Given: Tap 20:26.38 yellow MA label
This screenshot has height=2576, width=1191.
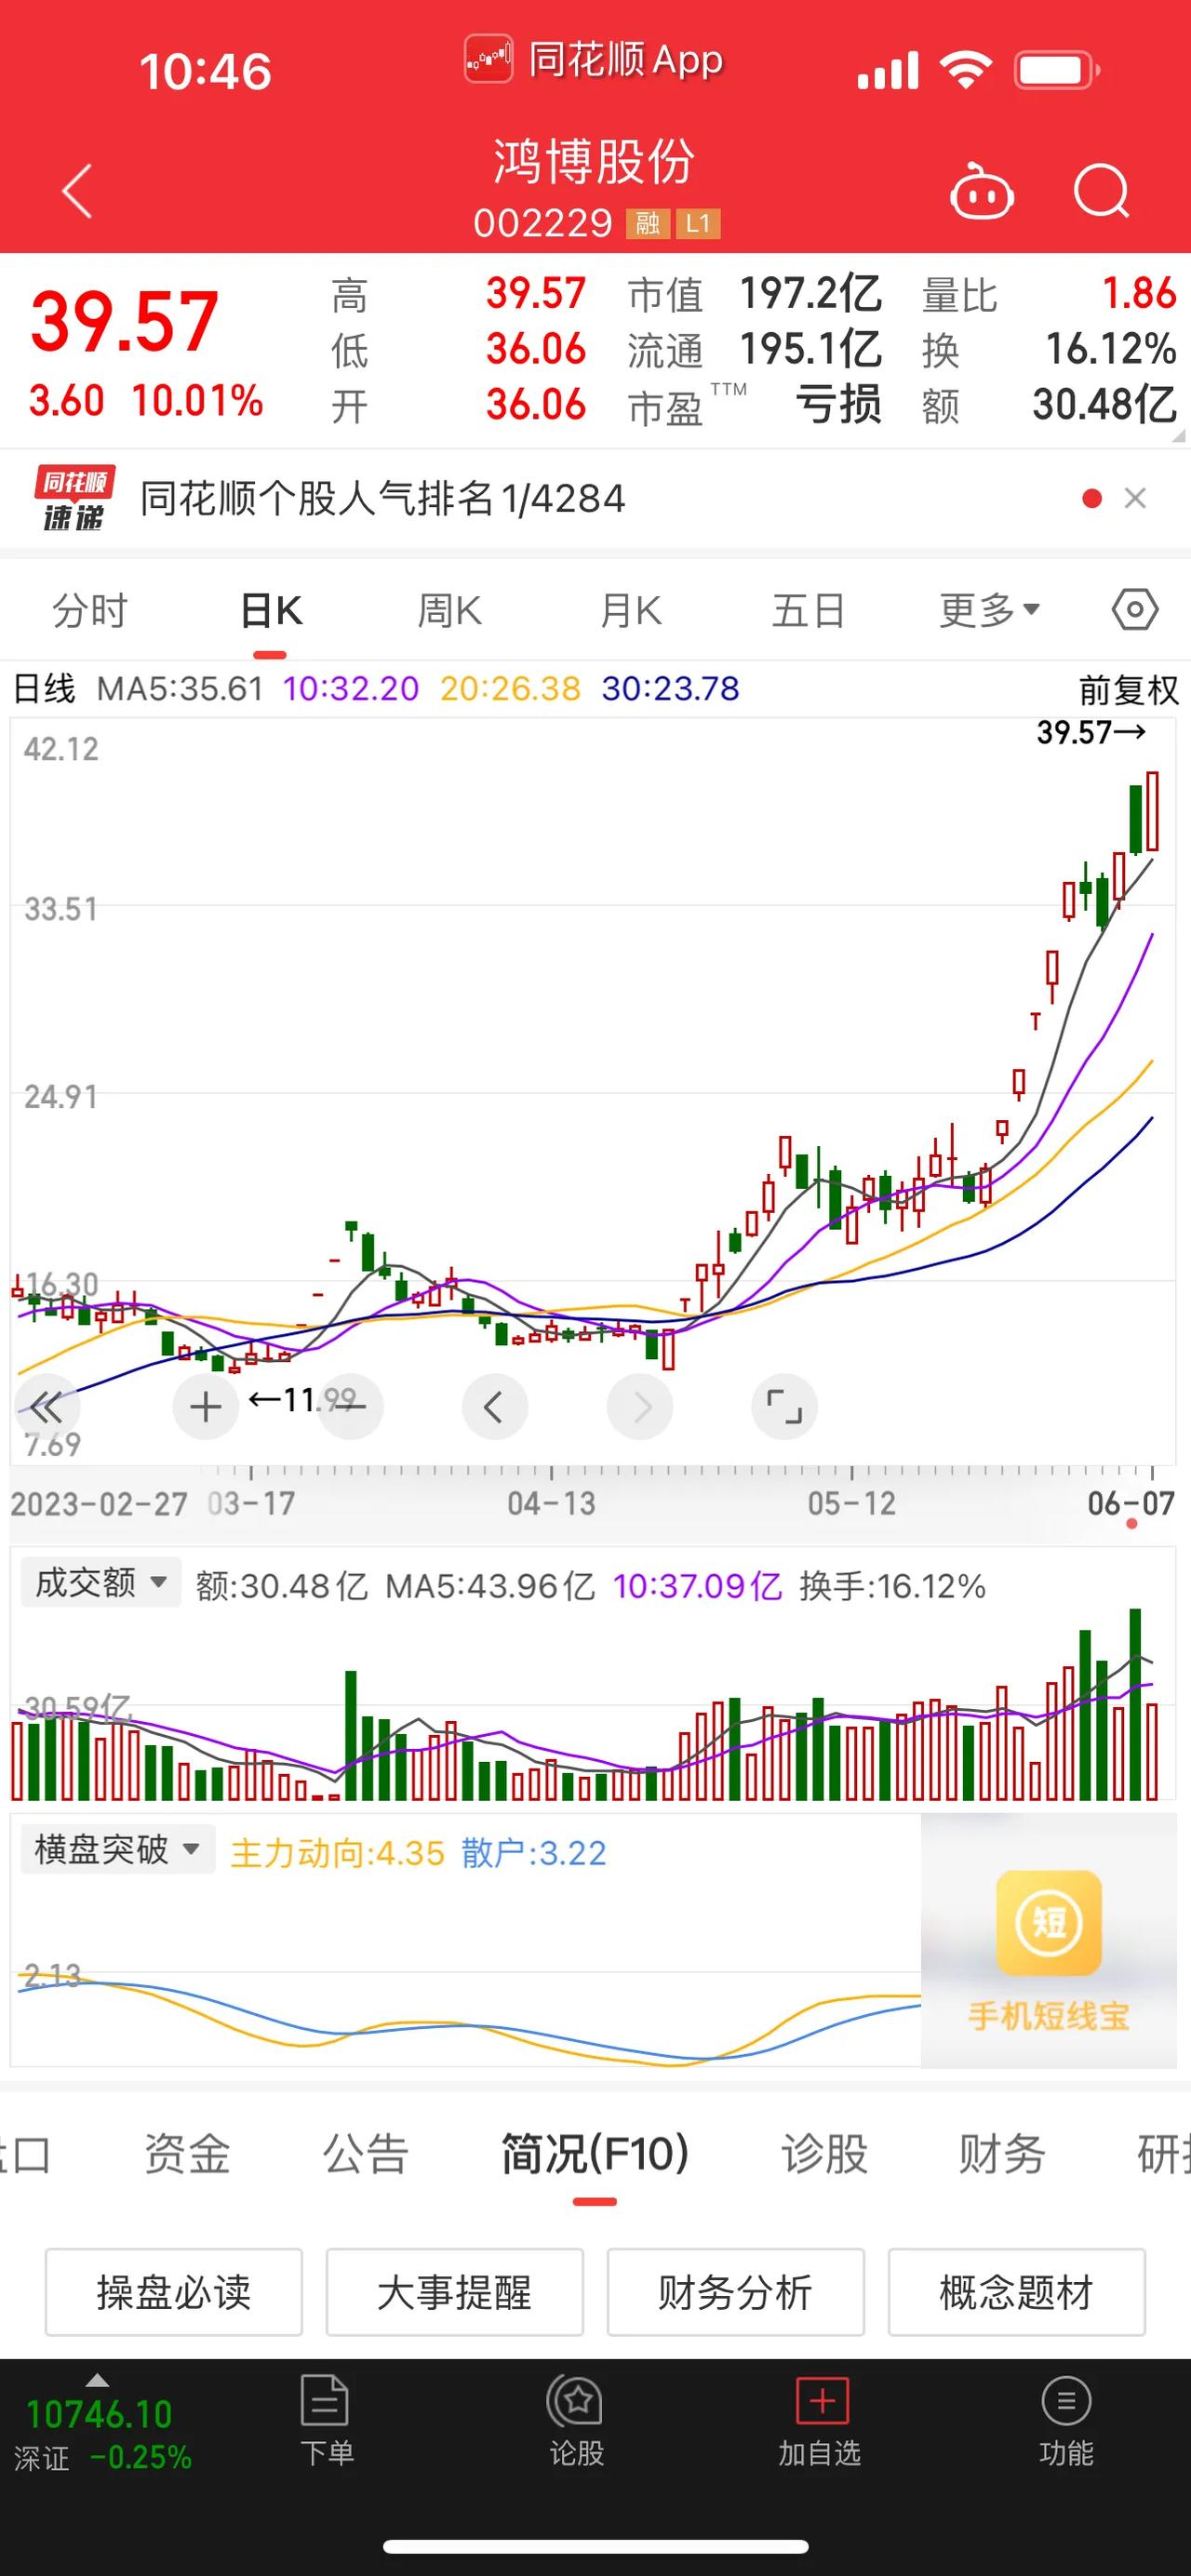Looking at the screenshot, I should pos(510,689).
